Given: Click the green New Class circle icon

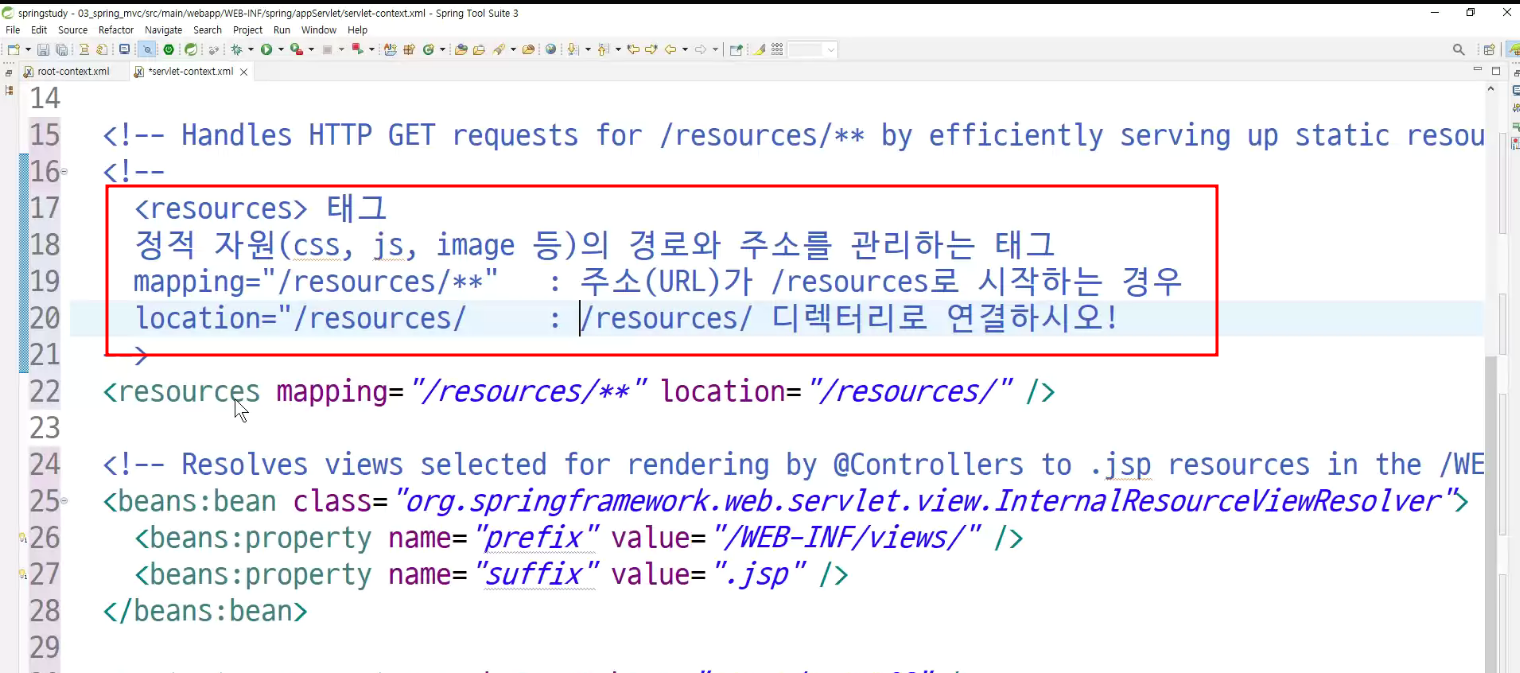Looking at the screenshot, I should coord(428,49).
